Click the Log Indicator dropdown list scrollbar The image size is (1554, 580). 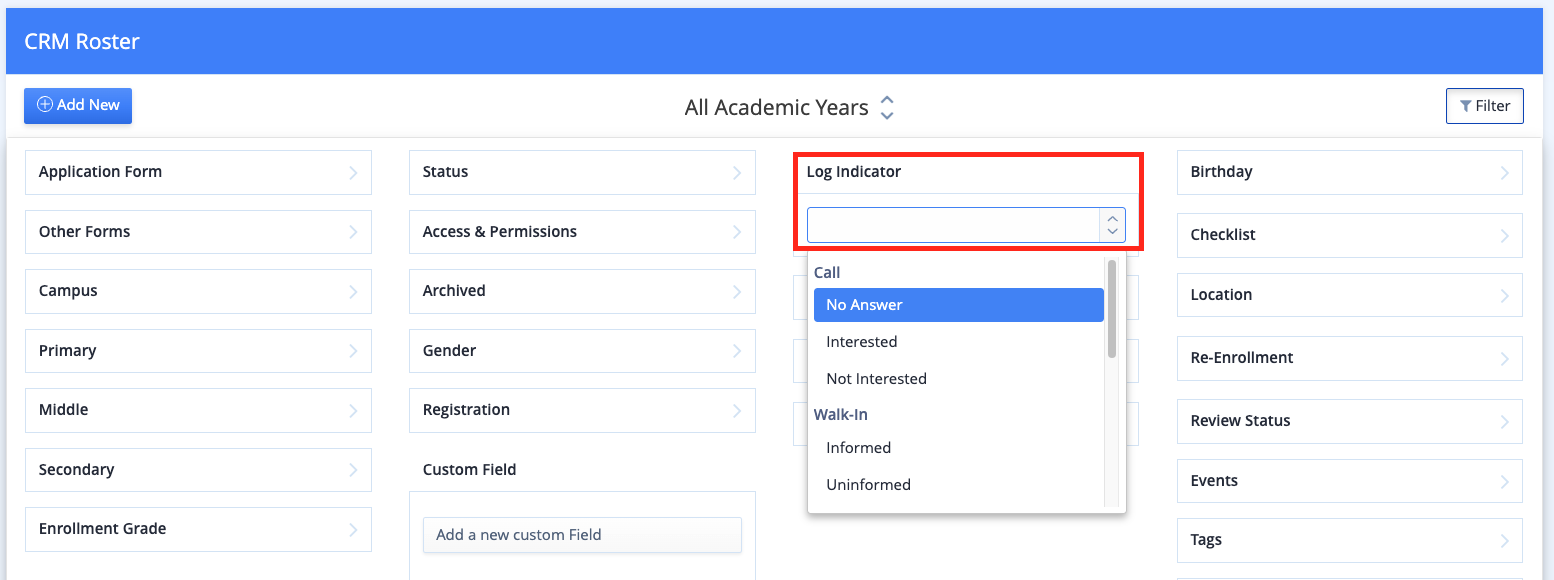point(1112,309)
